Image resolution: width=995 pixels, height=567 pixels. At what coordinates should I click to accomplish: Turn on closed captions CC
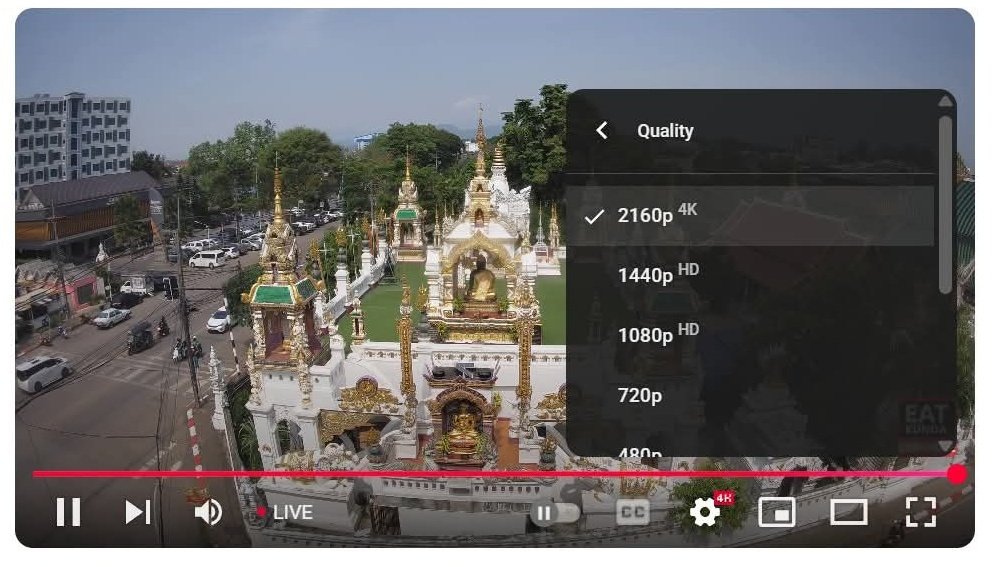633,512
